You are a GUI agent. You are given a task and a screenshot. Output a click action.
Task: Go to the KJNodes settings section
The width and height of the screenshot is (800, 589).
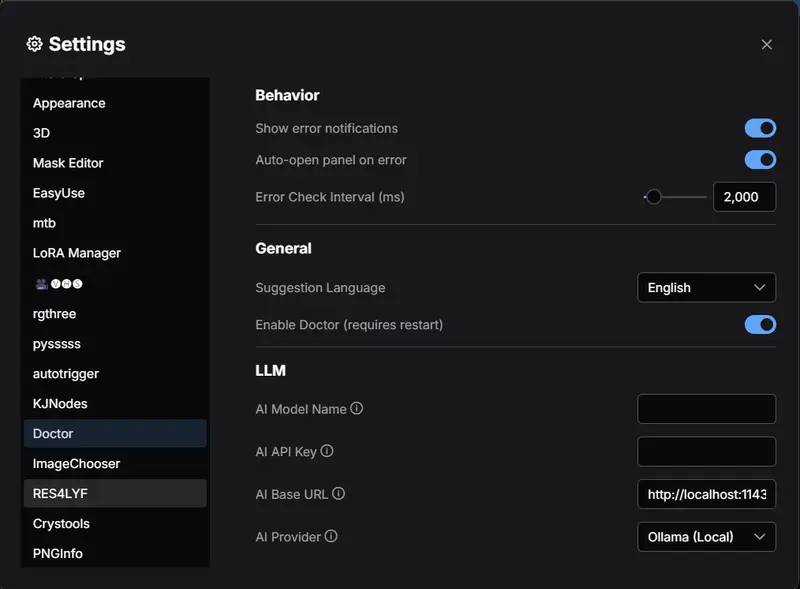pyautogui.click(x=60, y=404)
